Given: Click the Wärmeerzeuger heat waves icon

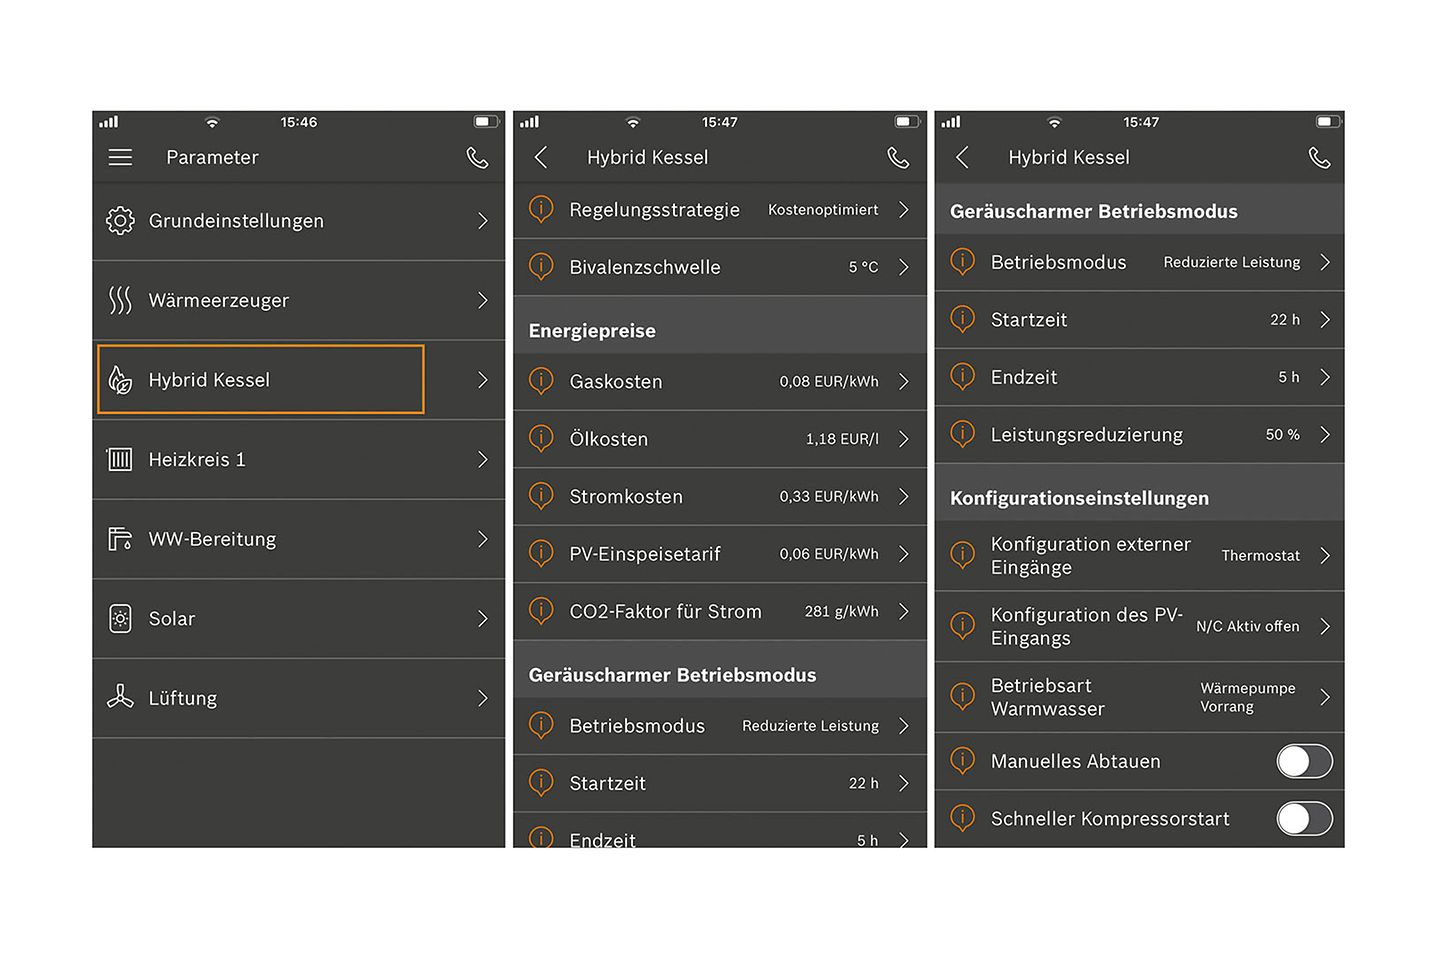Looking at the screenshot, I should pos(120,300).
